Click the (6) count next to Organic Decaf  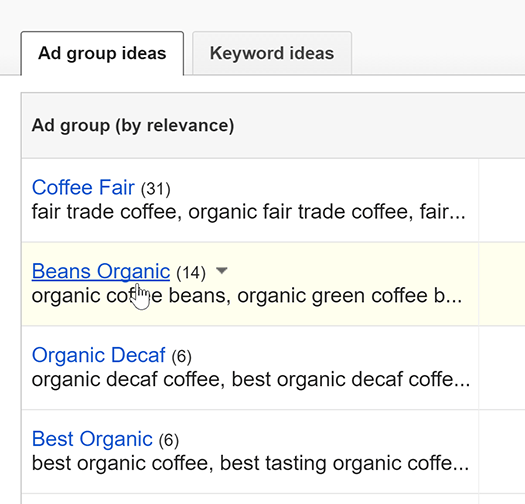click(181, 356)
